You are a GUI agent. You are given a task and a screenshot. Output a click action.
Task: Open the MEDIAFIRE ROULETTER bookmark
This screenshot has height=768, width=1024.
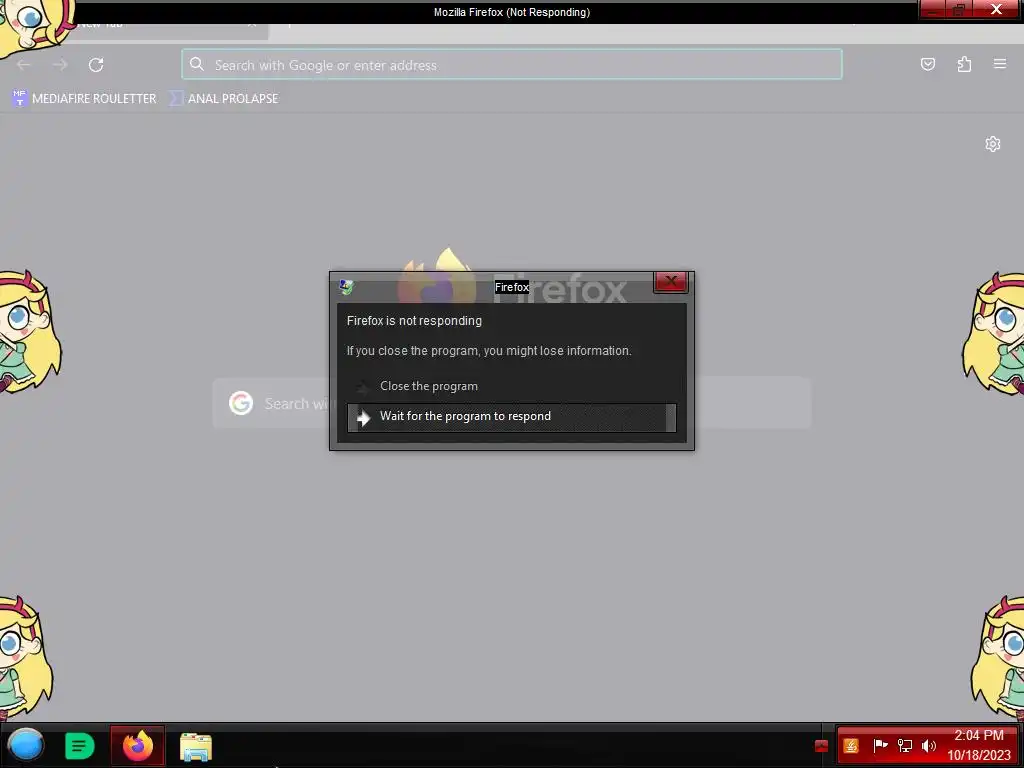(84, 99)
